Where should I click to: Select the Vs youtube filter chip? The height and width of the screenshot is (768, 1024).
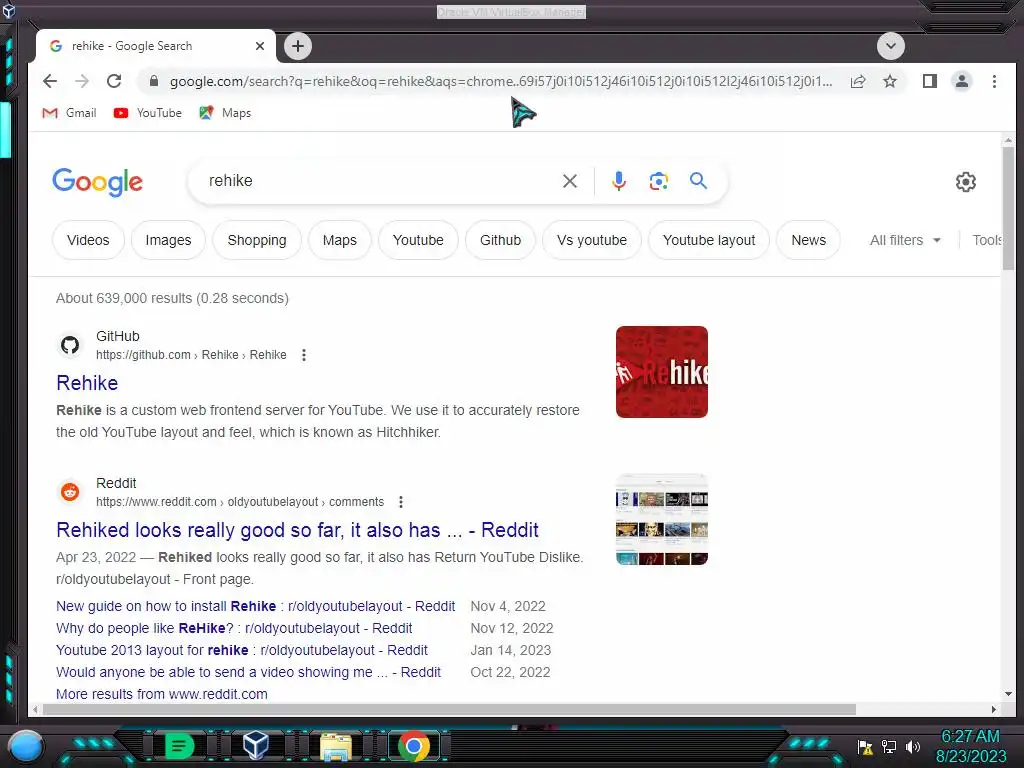tap(592, 240)
